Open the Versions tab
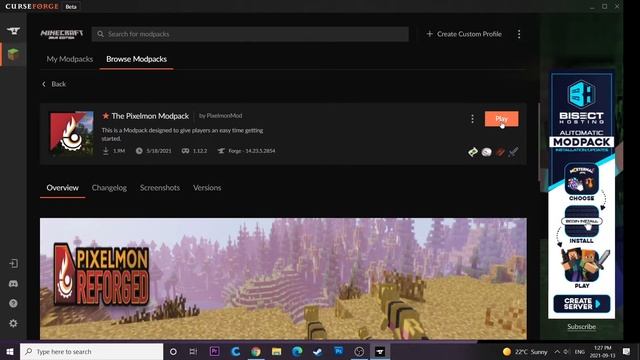 pyautogui.click(x=207, y=188)
